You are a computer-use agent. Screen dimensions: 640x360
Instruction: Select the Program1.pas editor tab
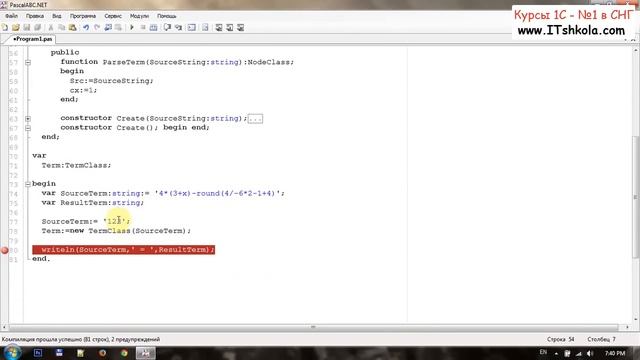point(32,39)
